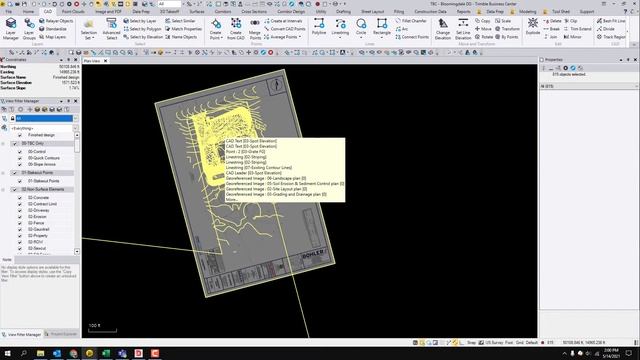Pick Point : 2 entry in selection popup
The image size is (640, 360).
pyautogui.click(x=245, y=151)
